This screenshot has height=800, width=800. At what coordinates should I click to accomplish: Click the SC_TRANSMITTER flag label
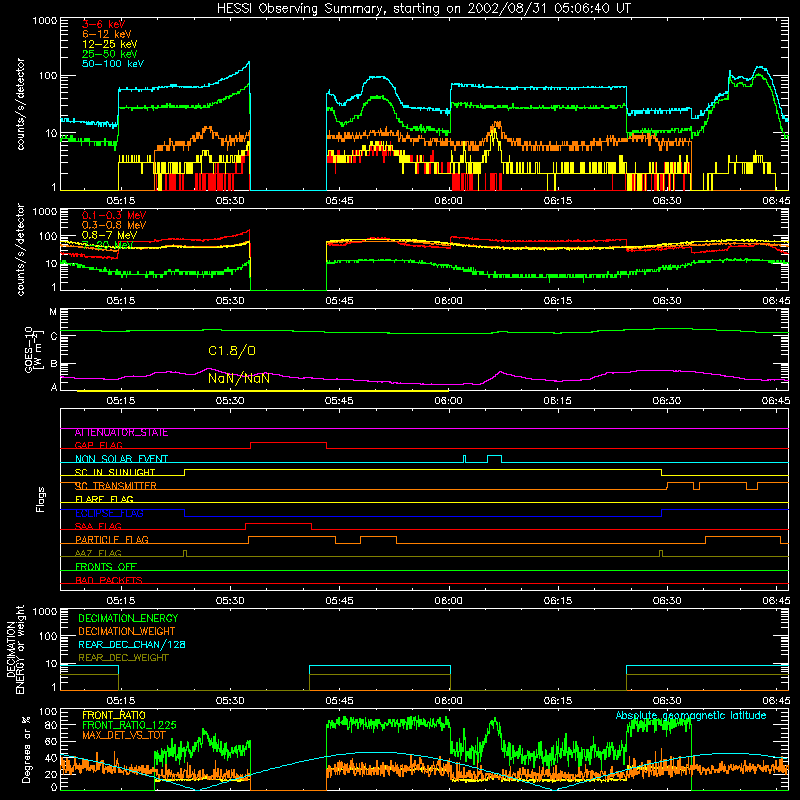(x=116, y=486)
